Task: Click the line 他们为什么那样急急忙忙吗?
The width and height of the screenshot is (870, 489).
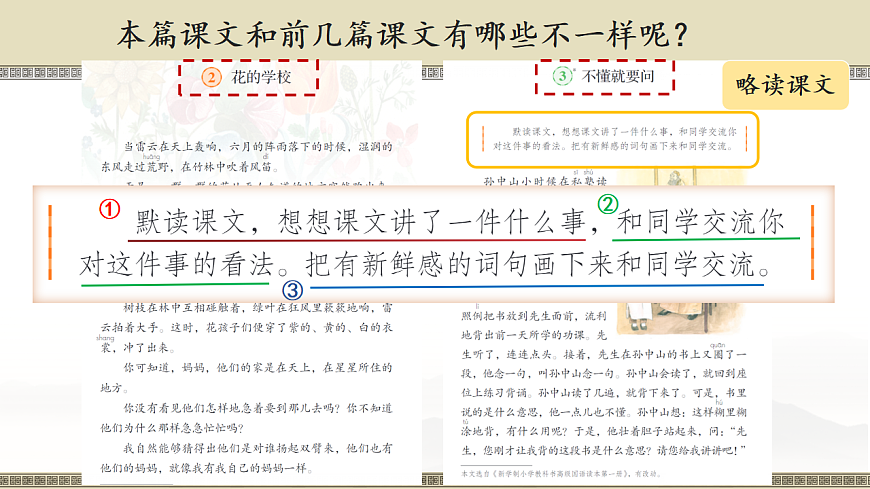Action: click(171, 428)
